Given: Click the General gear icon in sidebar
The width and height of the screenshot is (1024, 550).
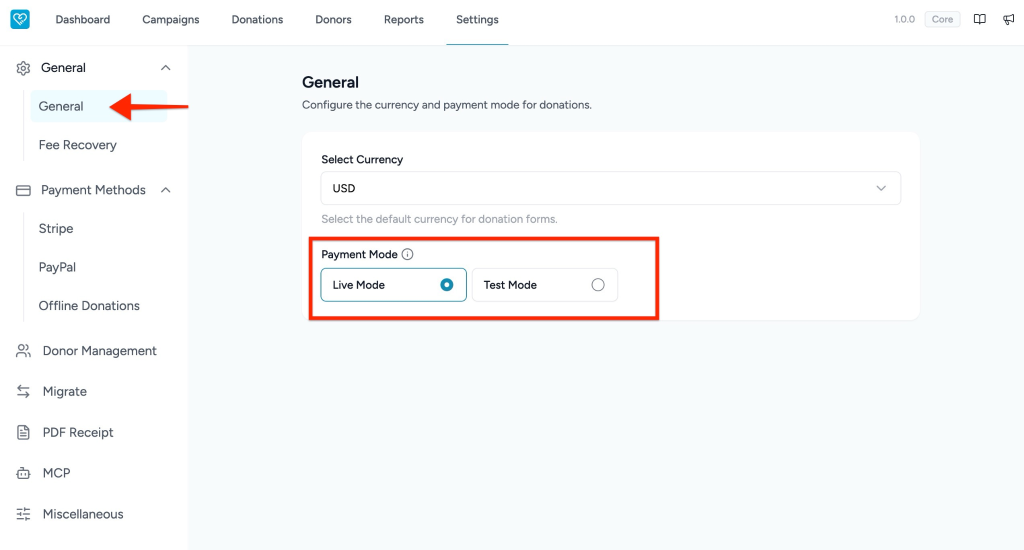Looking at the screenshot, I should [x=24, y=68].
